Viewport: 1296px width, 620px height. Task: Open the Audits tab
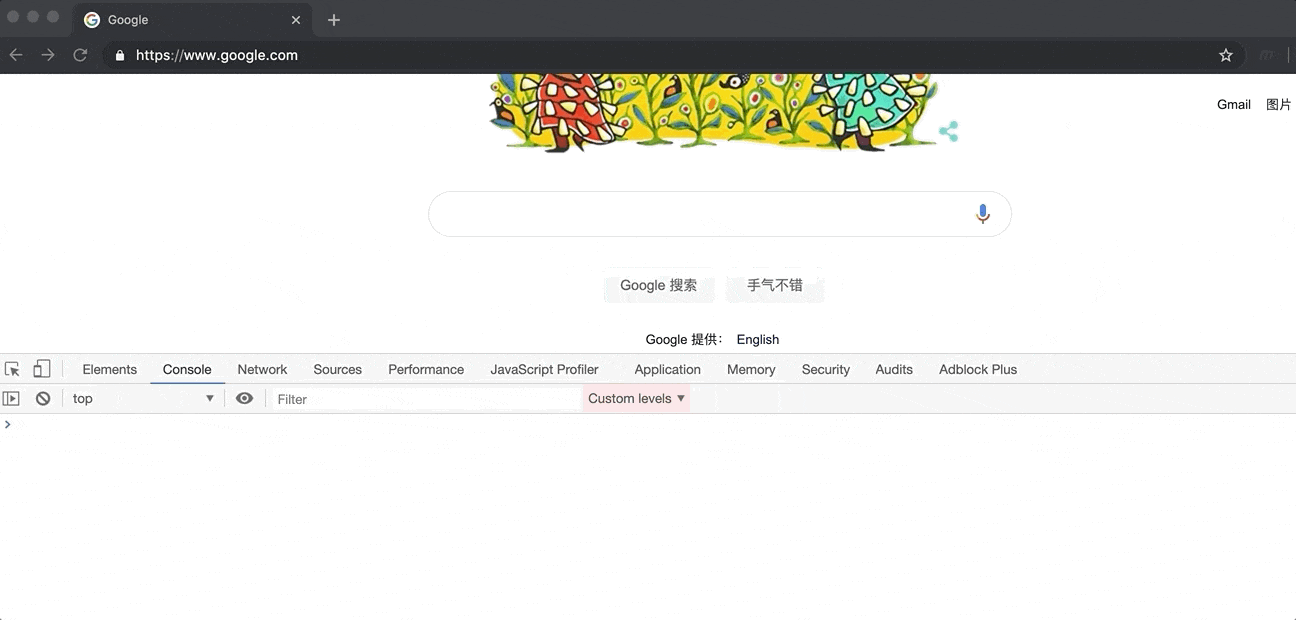point(894,369)
